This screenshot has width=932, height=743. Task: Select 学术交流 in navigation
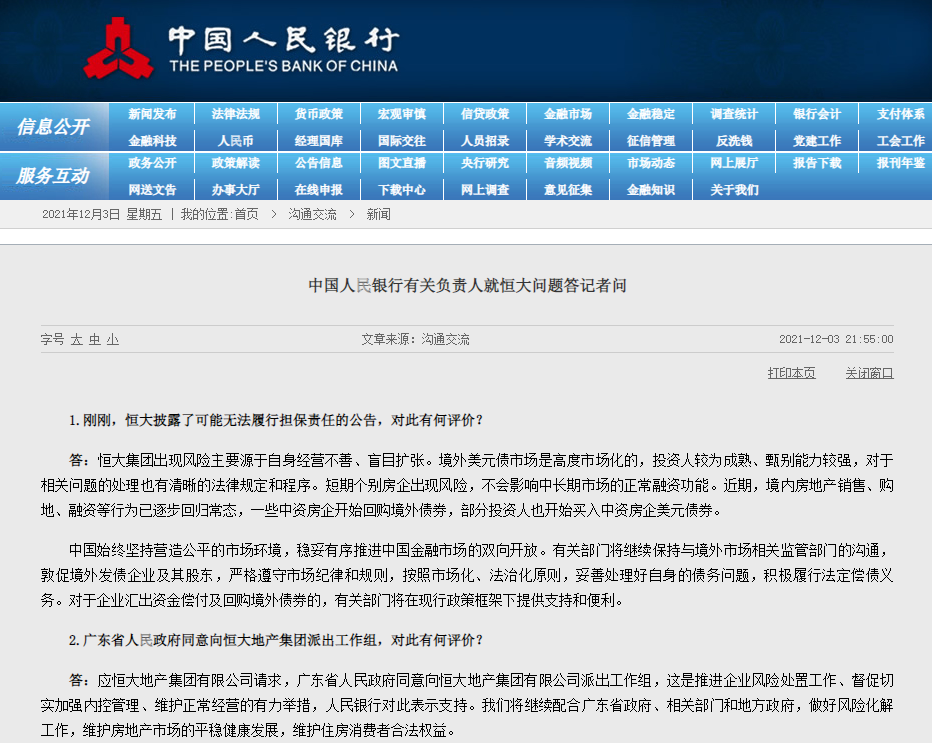[568, 141]
